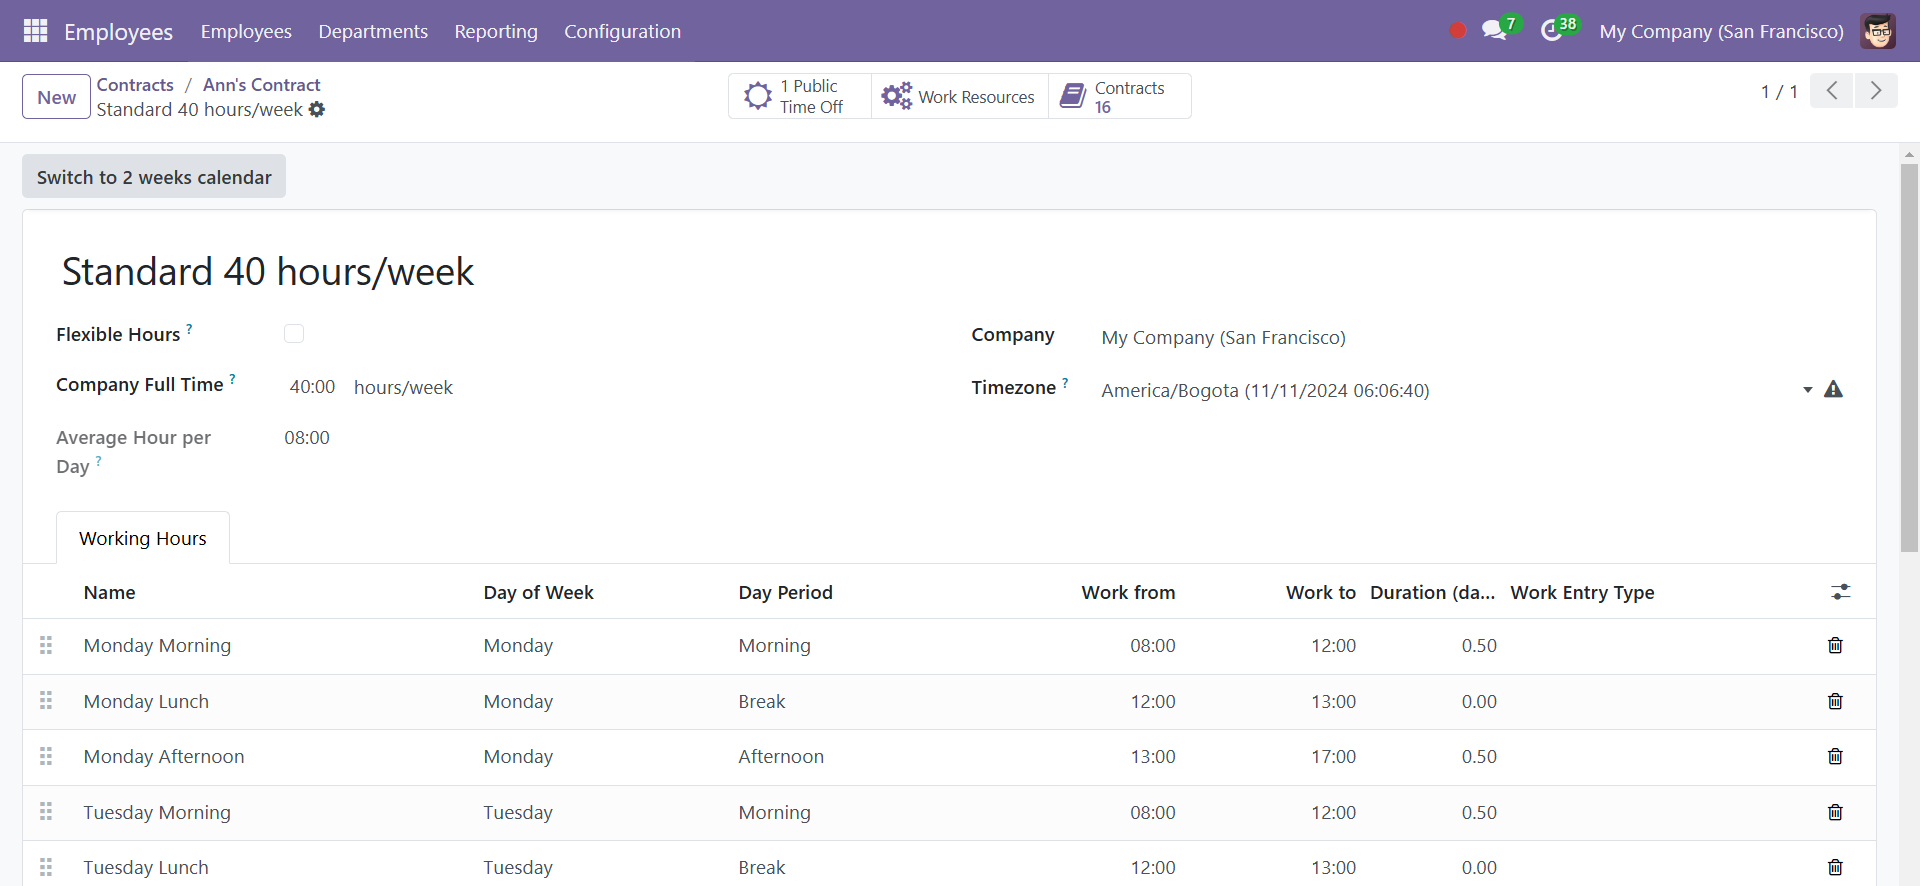1920x886 pixels.
Task: Open Contracts 16 stat button
Action: (1120, 96)
